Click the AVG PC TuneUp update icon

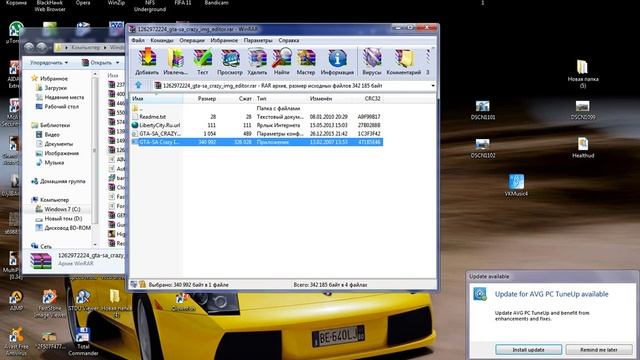480,294
